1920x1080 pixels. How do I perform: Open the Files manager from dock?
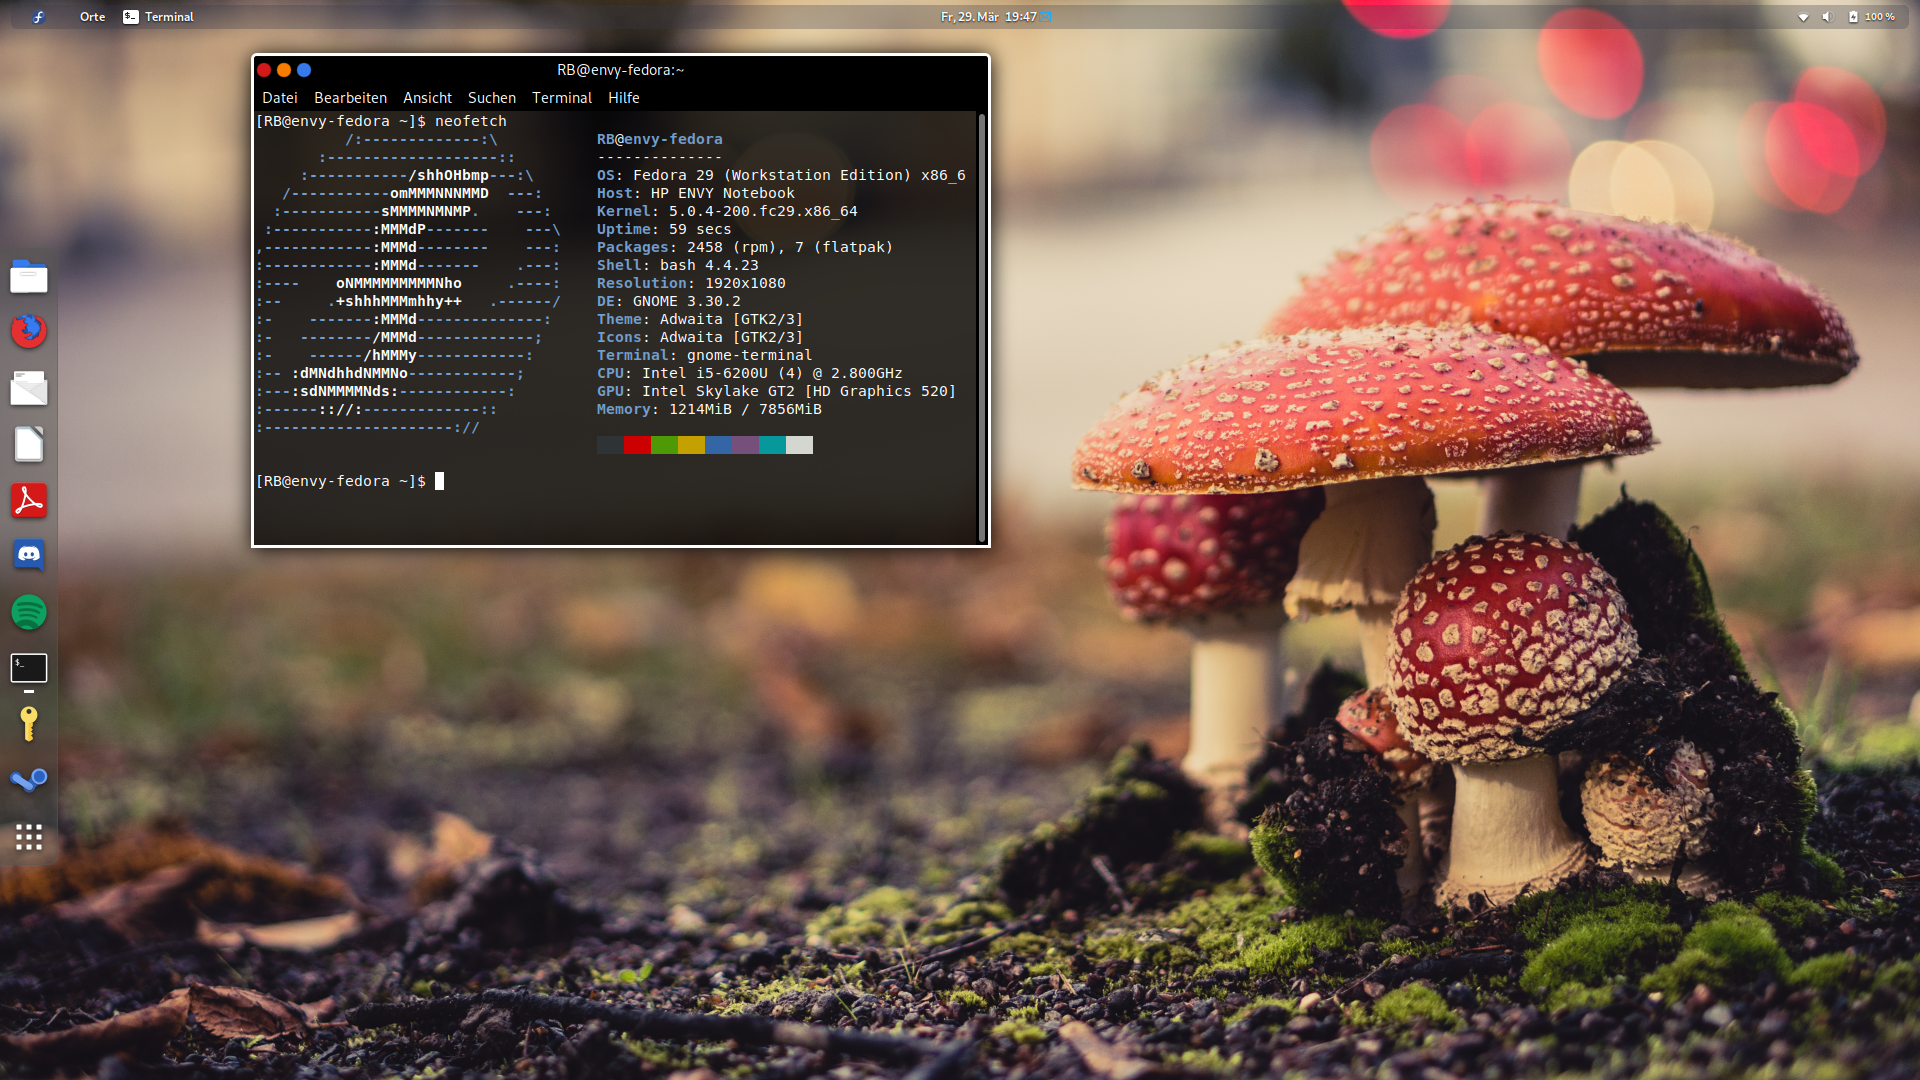coord(29,277)
